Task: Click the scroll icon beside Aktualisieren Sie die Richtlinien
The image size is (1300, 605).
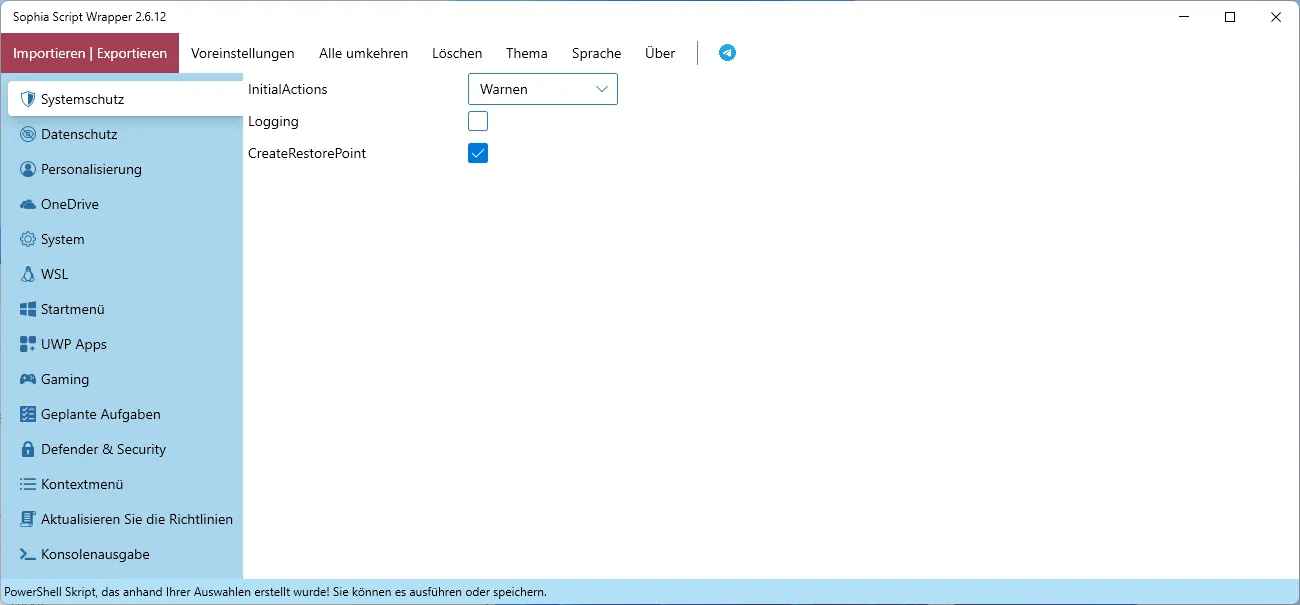Action: click(28, 519)
